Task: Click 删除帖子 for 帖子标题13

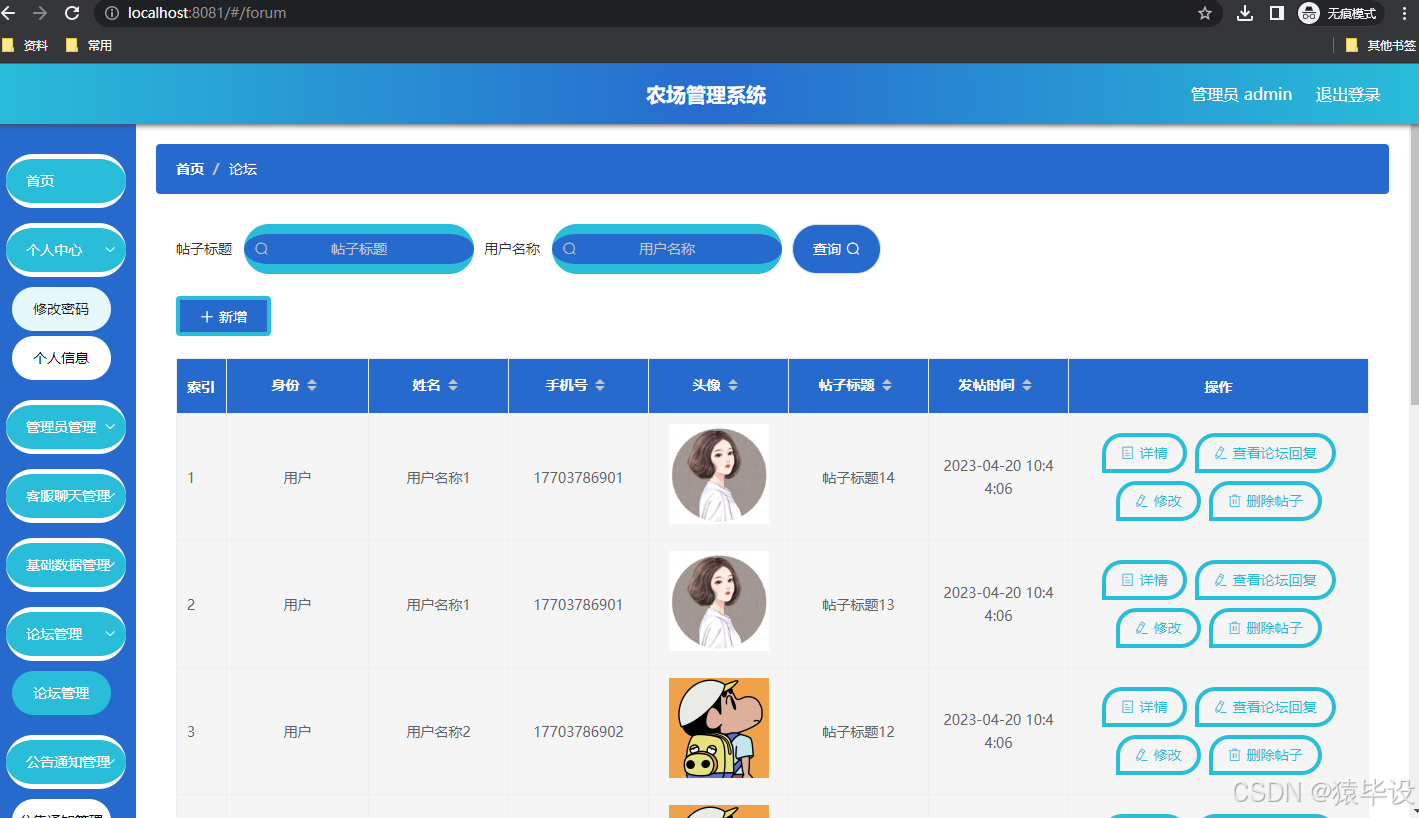Action: tap(1265, 628)
